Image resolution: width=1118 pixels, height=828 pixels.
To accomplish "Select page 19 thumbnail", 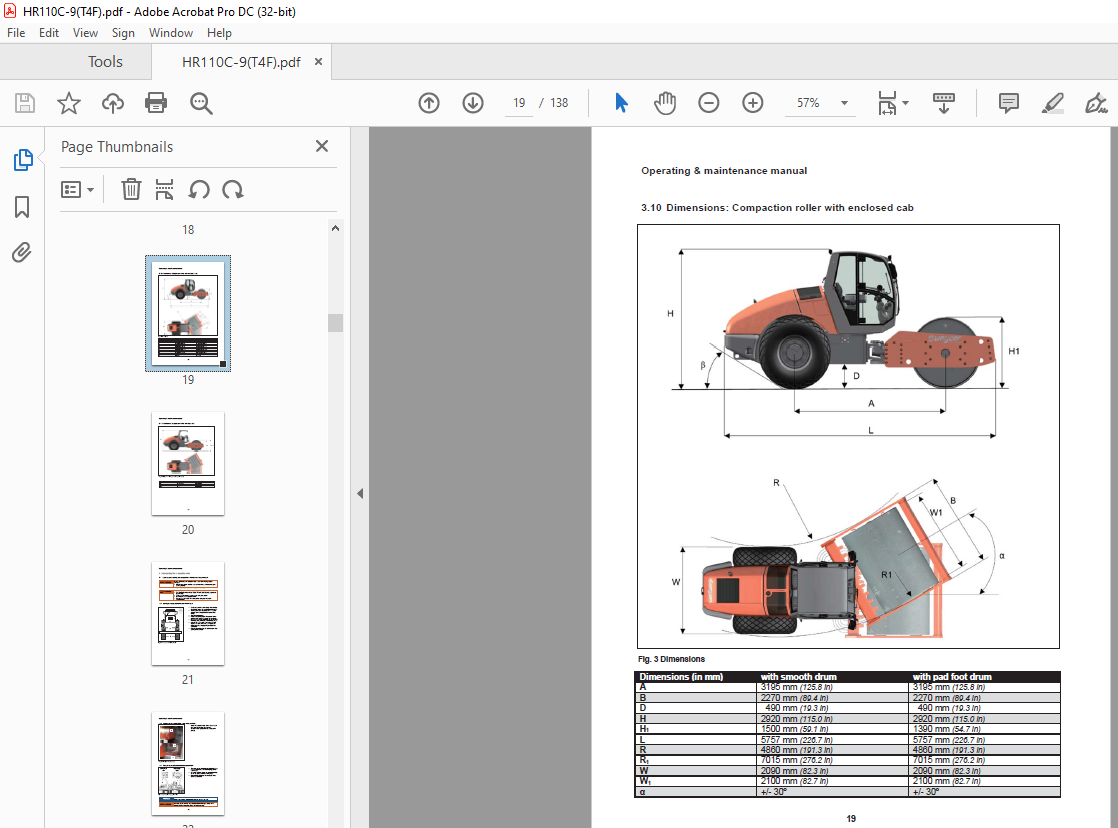I will [188, 314].
